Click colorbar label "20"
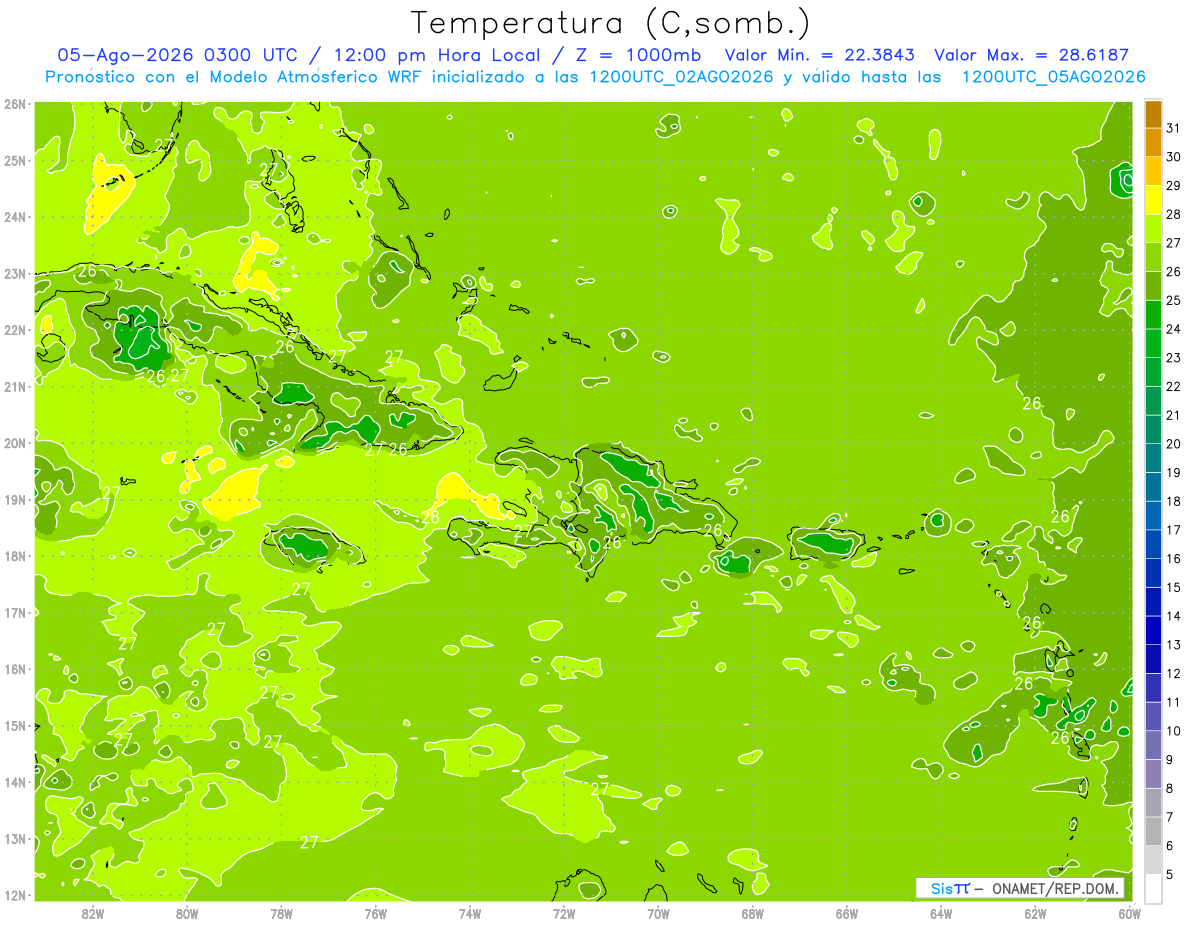Screen dimensions: 1200x927 click(x=1174, y=444)
